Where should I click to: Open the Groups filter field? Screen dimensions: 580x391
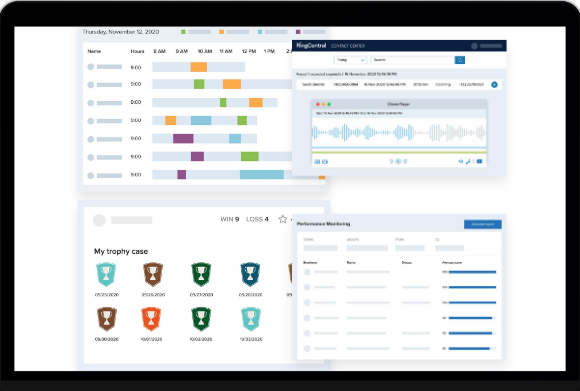click(367, 248)
